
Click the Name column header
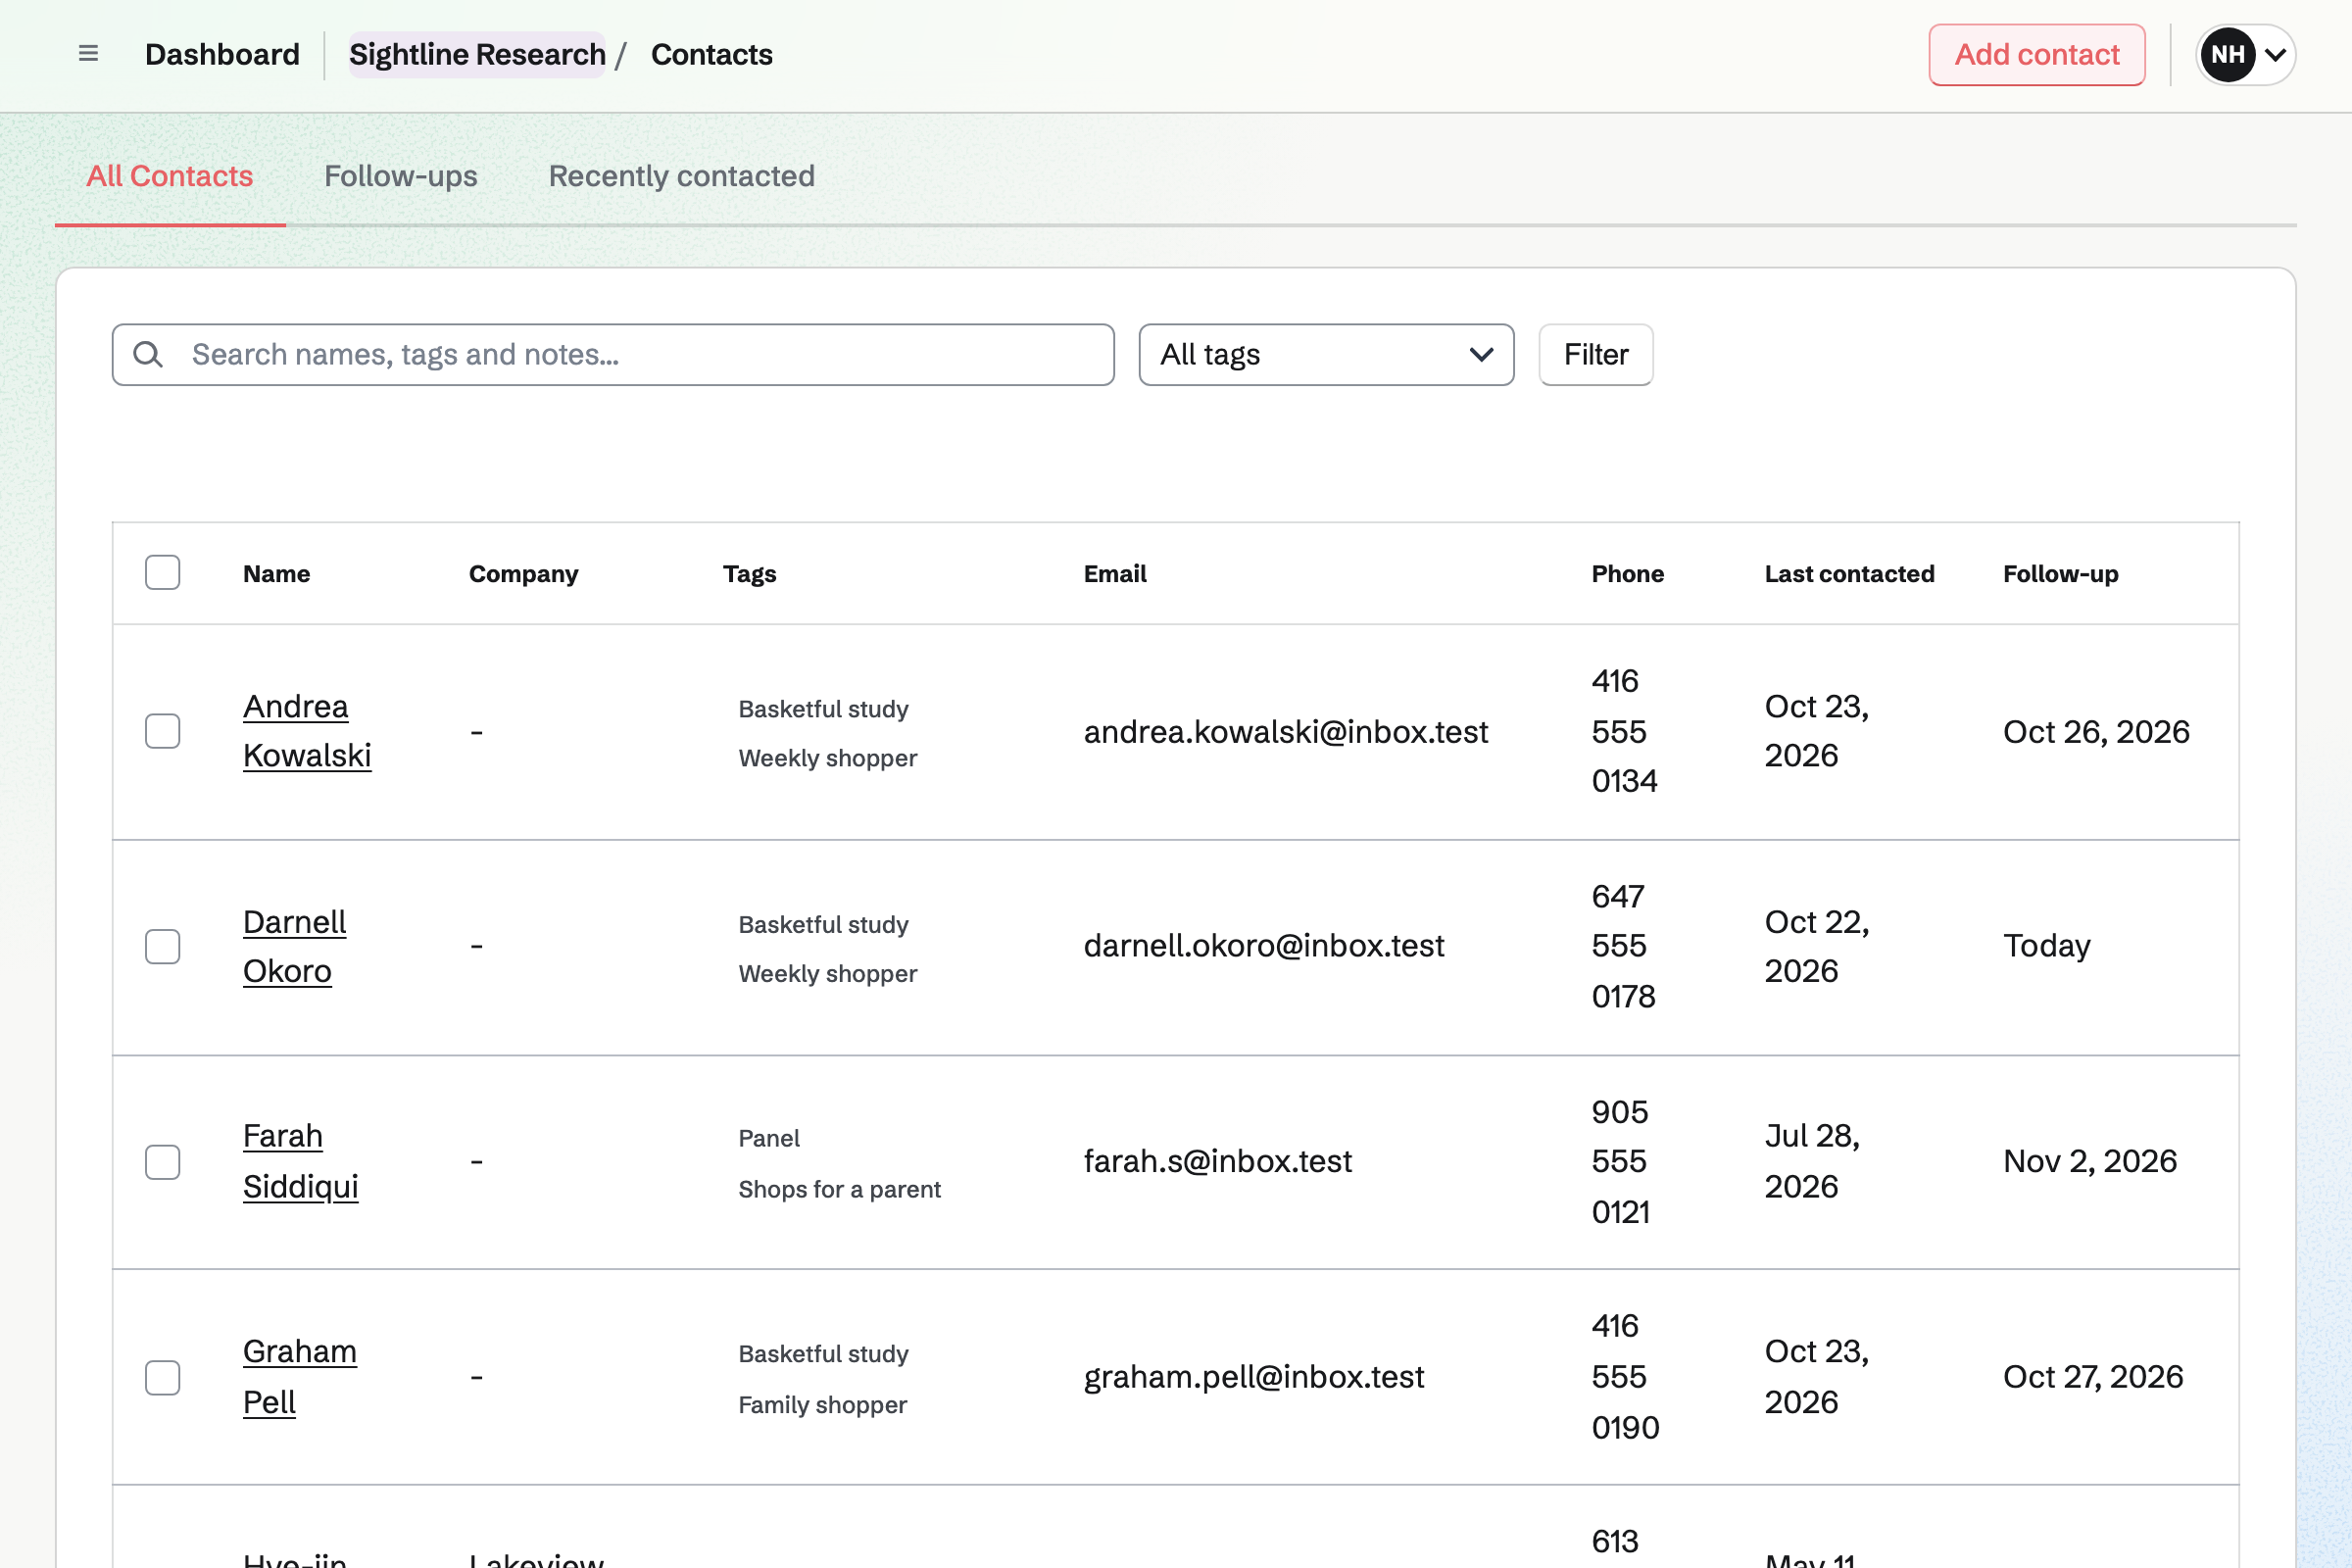(x=277, y=573)
